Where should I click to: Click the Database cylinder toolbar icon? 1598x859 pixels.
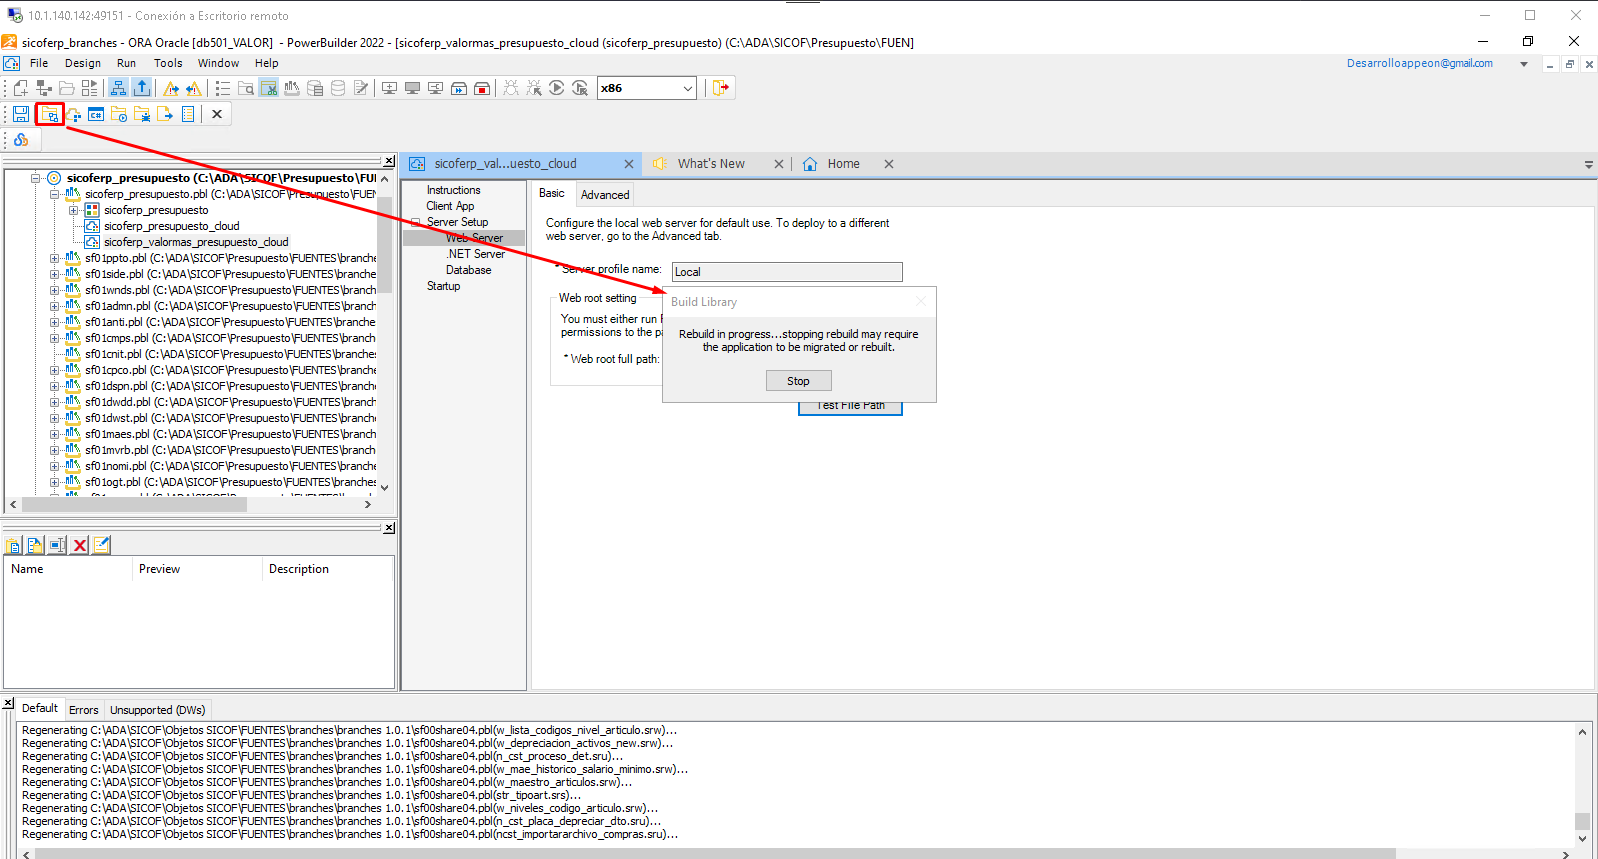pyautogui.click(x=338, y=88)
